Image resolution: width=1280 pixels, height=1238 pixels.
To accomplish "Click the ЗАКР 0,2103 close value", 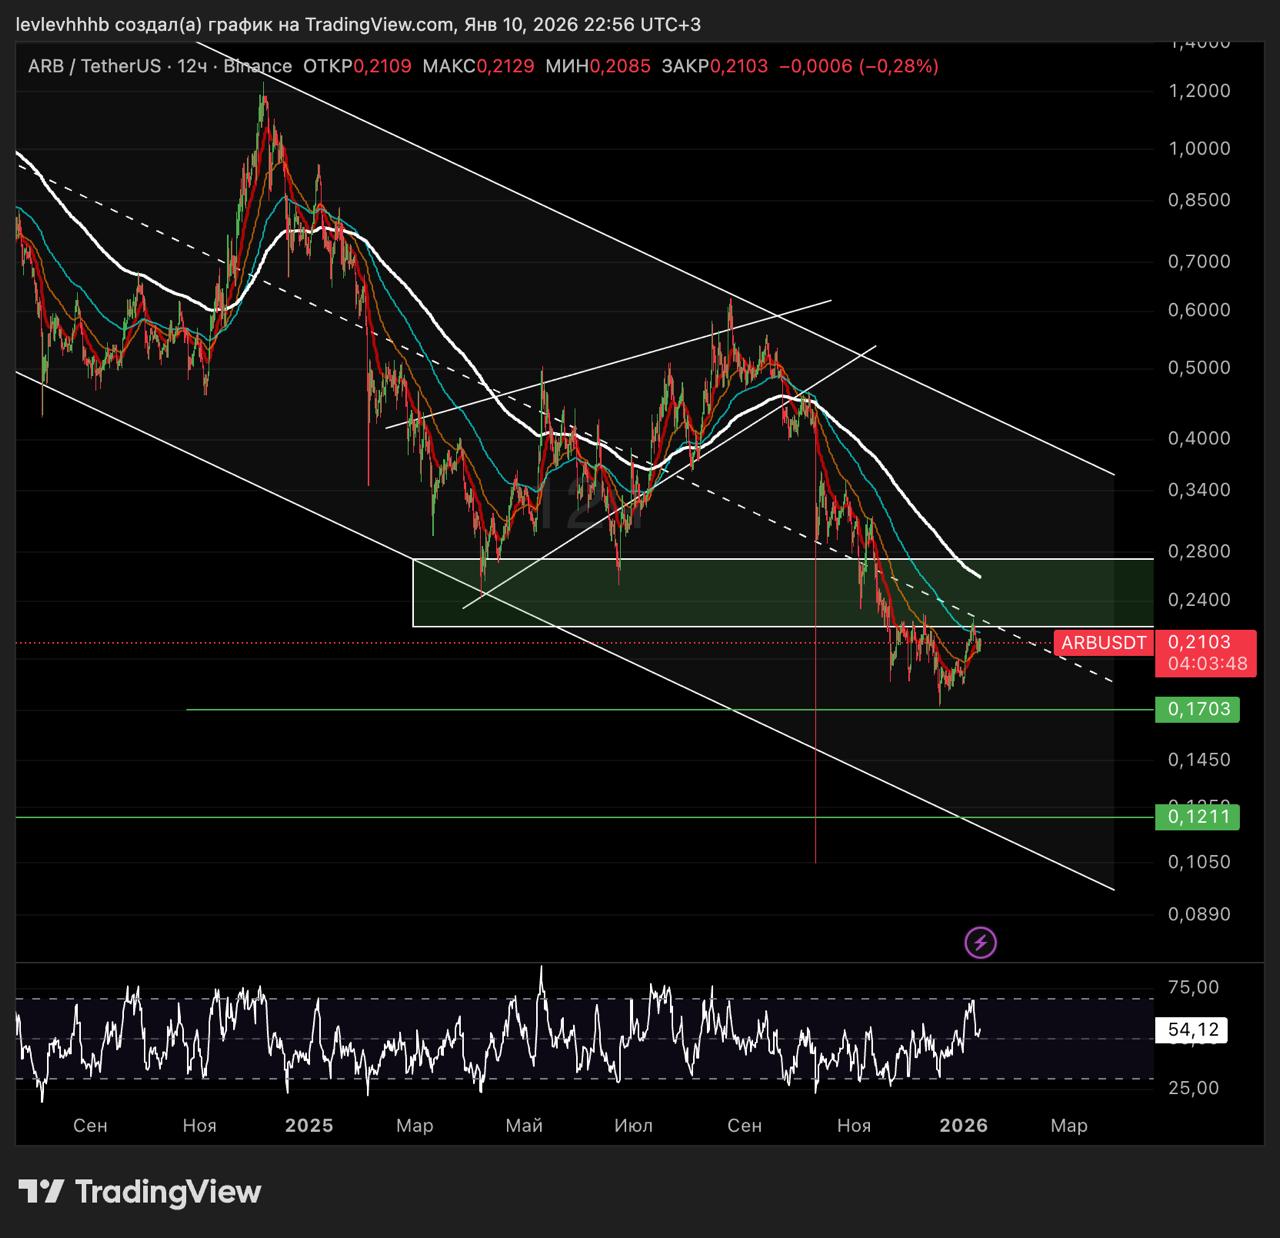I will 738,67.
